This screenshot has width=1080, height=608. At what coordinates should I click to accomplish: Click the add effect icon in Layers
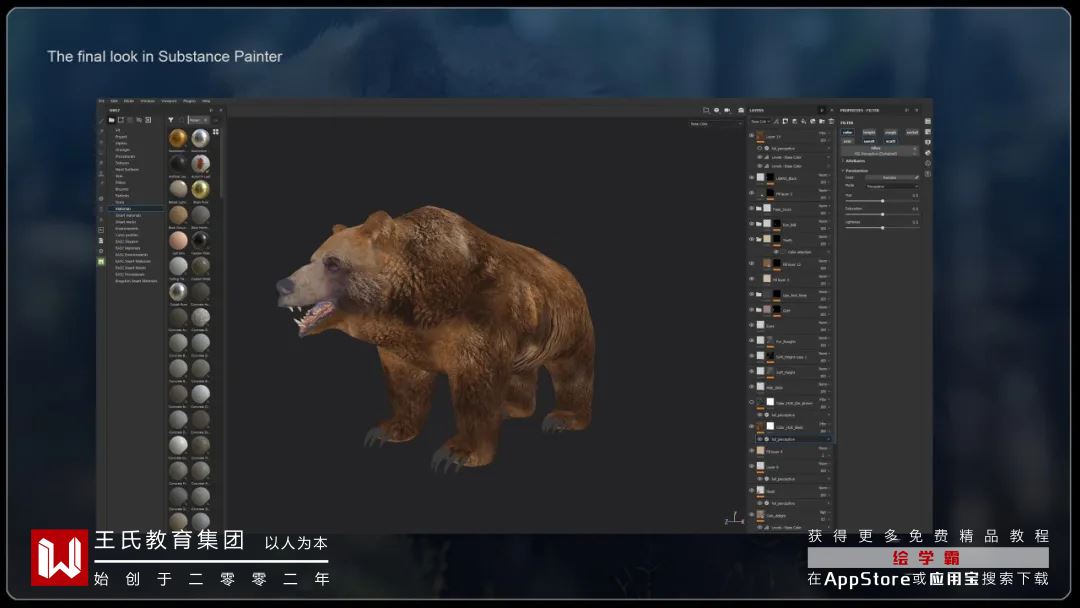click(776, 121)
